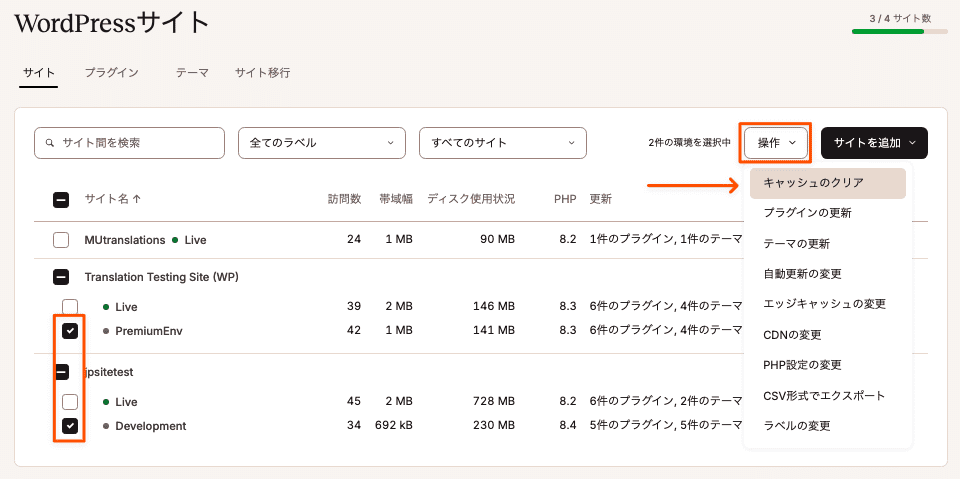This screenshot has height=479, width=960.
Task: Toggle Translation Testing Site (WP) group checkbox
Action: coord(61,277)
